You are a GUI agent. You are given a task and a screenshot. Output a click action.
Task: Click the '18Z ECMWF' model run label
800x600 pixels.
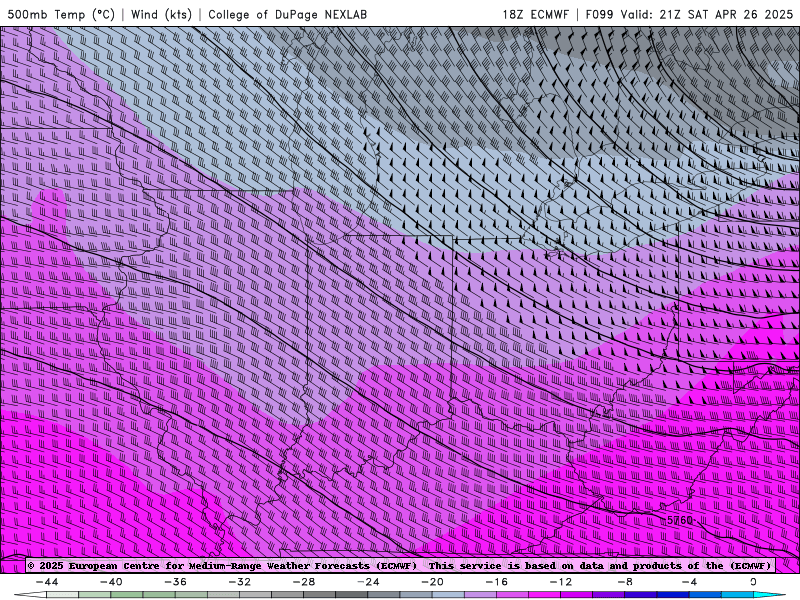coord(535,14)
